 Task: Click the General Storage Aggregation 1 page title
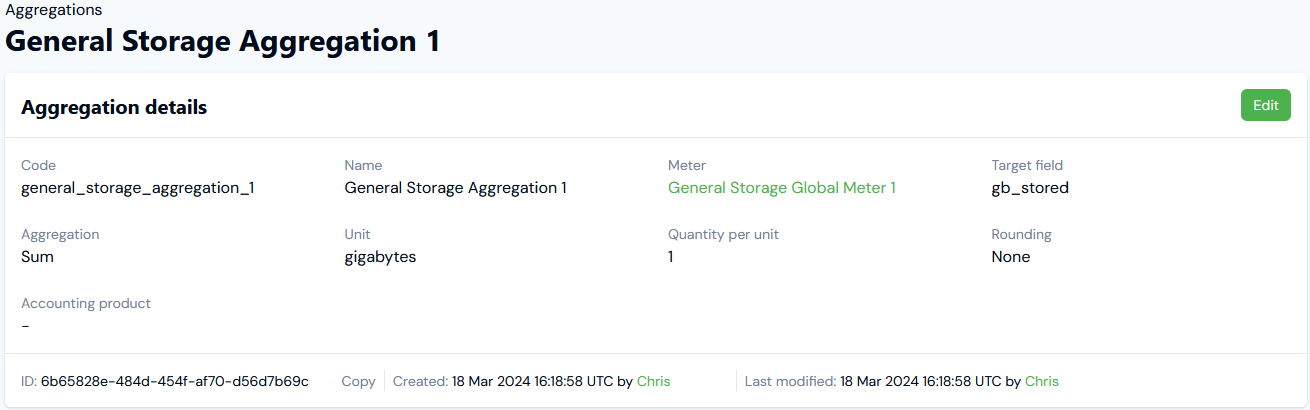223,42
